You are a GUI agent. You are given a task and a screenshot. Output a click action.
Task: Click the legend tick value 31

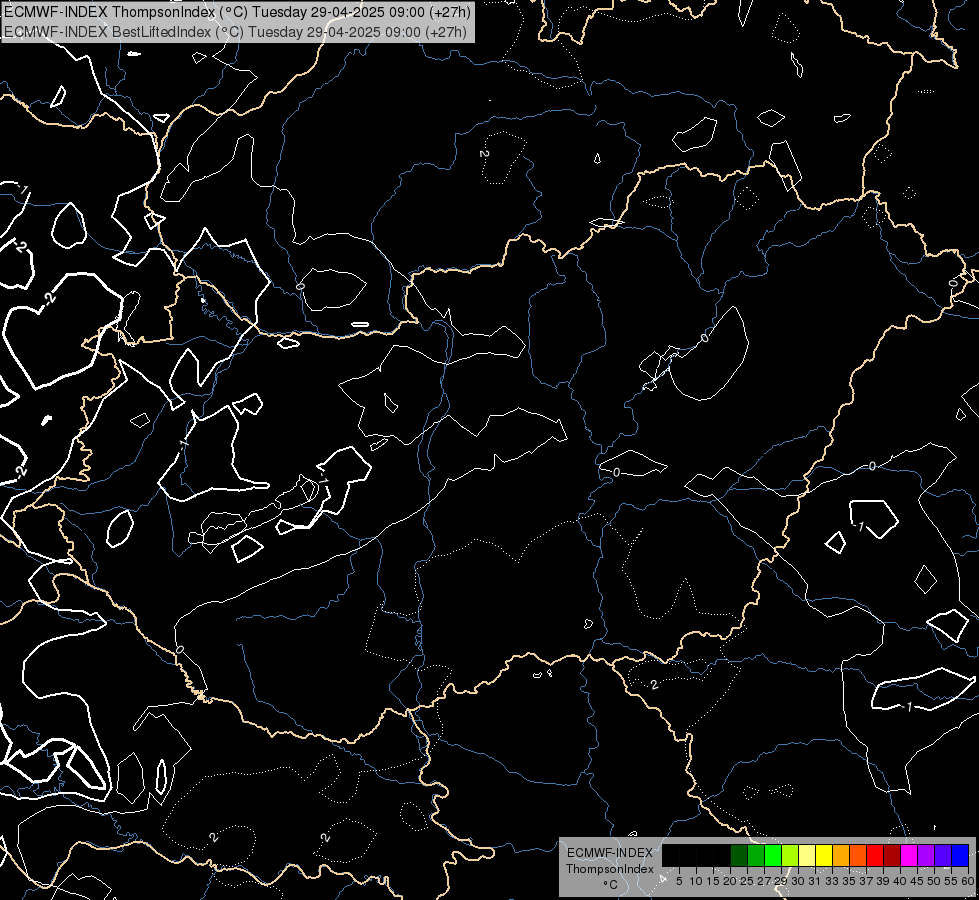click(815, 881)
